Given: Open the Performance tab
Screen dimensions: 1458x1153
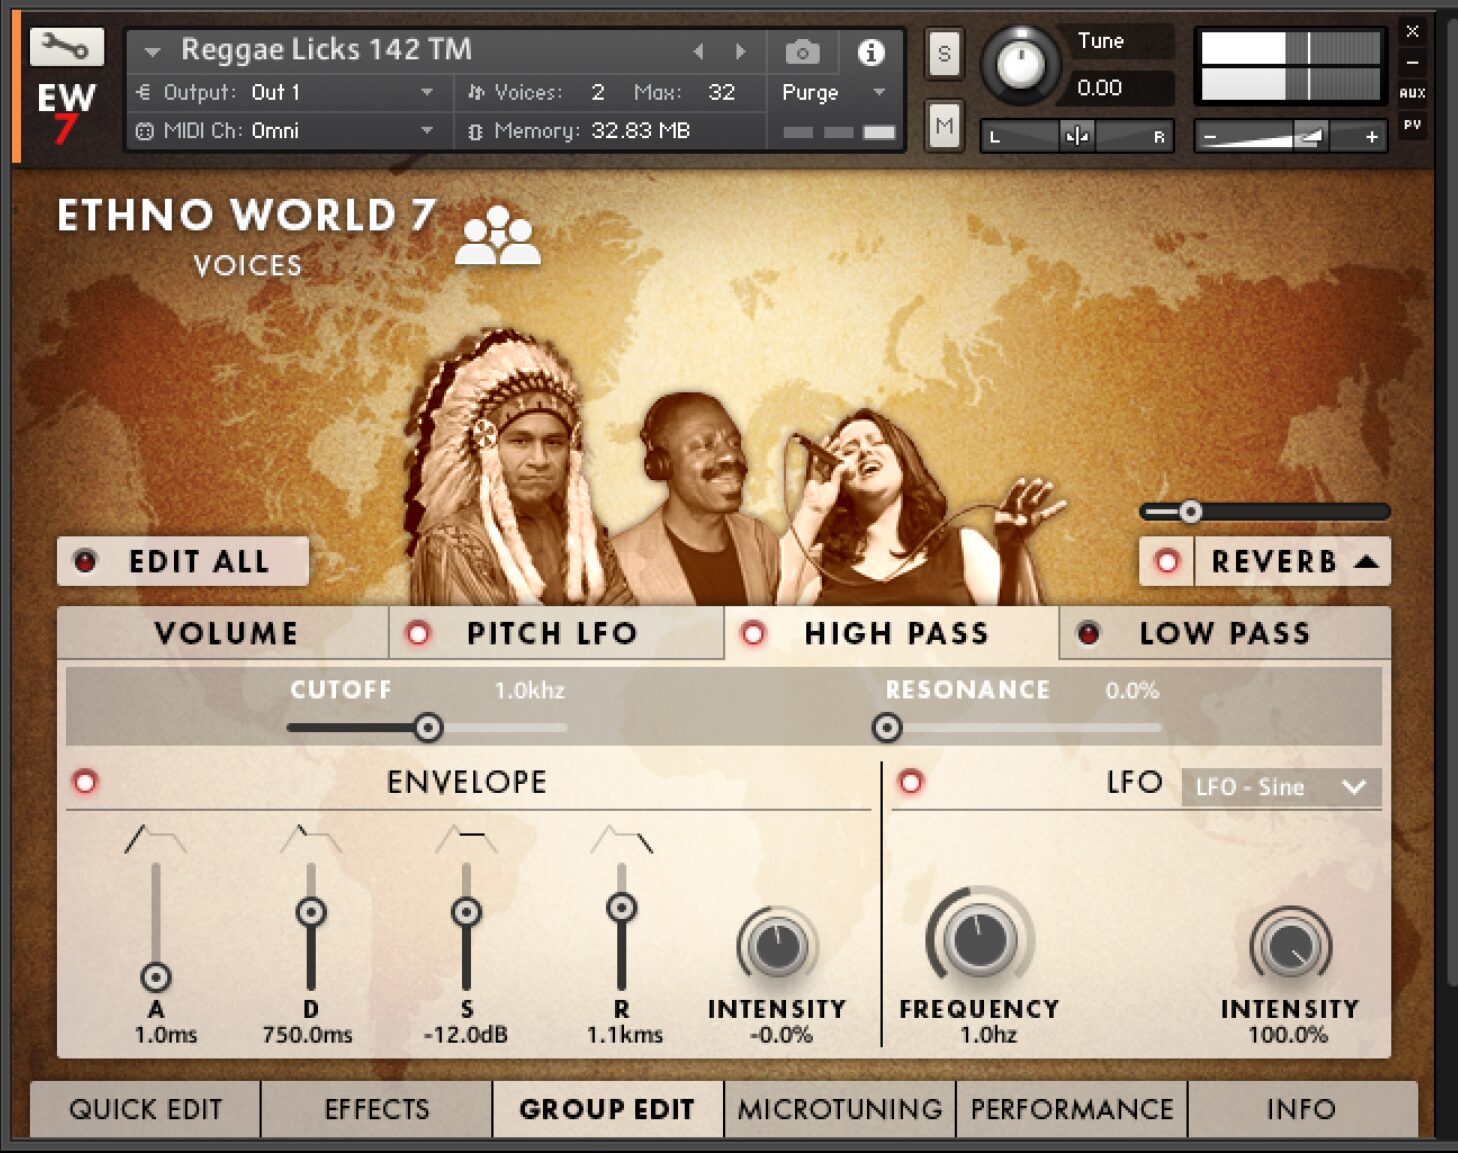Looking at the screenshot, I should 1072,1109.
